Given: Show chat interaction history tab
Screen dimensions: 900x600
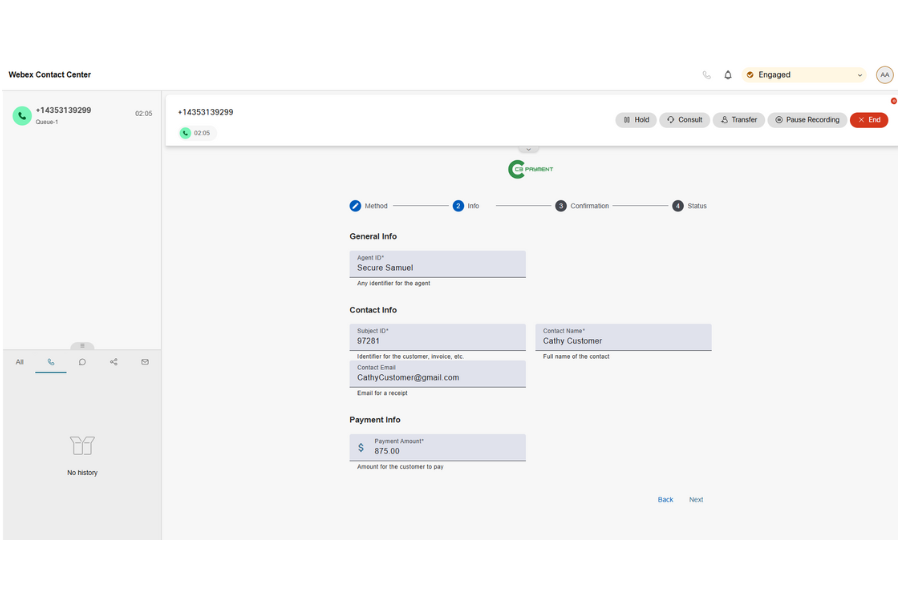Looking at the screenshot, I should pyautogui.click(x=82, y=362).
